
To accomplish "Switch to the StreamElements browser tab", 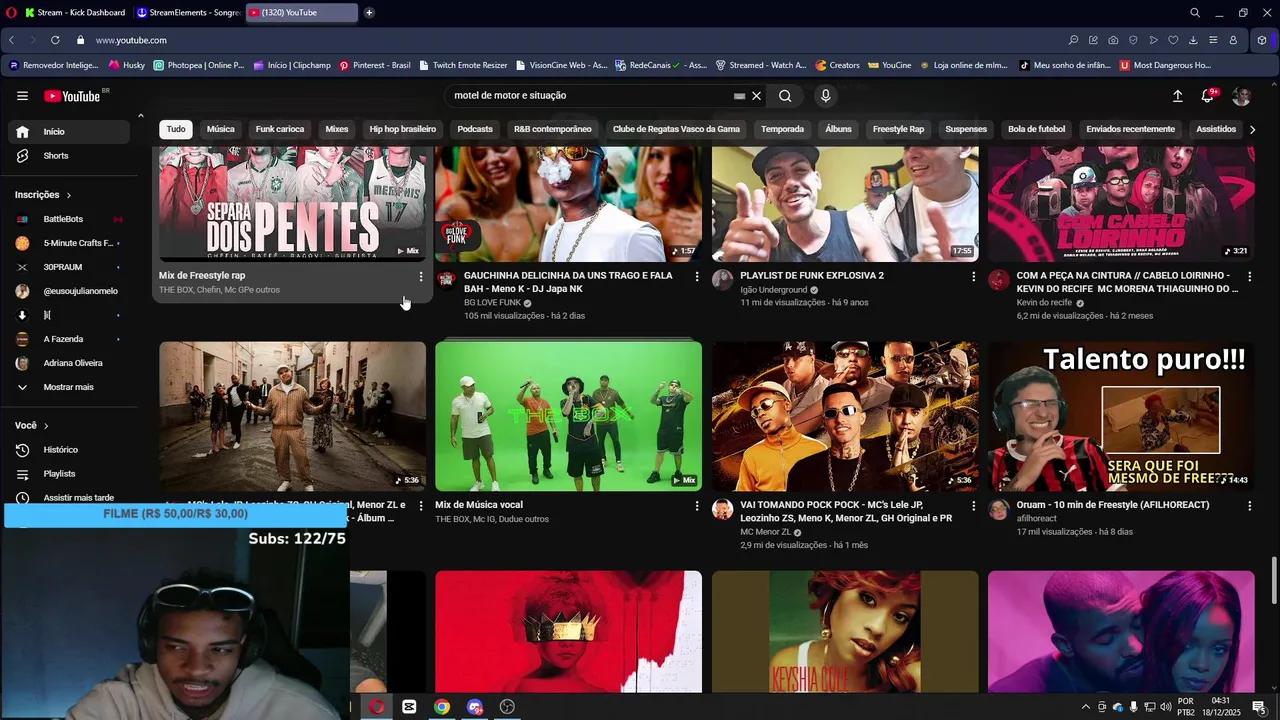I will click(189, 13).
